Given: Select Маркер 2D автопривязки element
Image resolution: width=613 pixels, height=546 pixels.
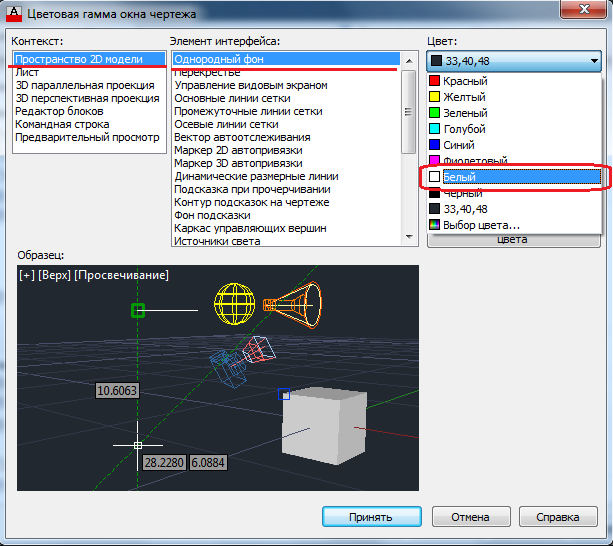Looking at the screenshot, I should [x=237, y=150].
